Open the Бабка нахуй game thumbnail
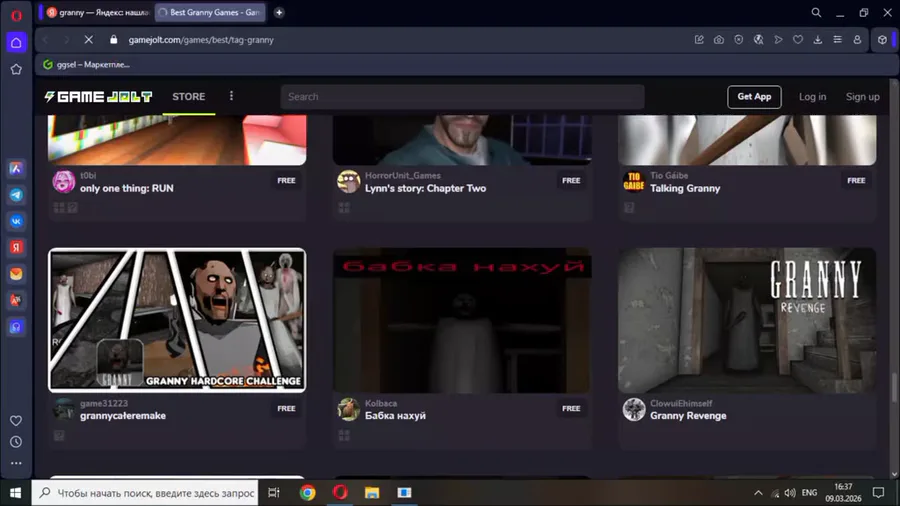 (462, 320)
